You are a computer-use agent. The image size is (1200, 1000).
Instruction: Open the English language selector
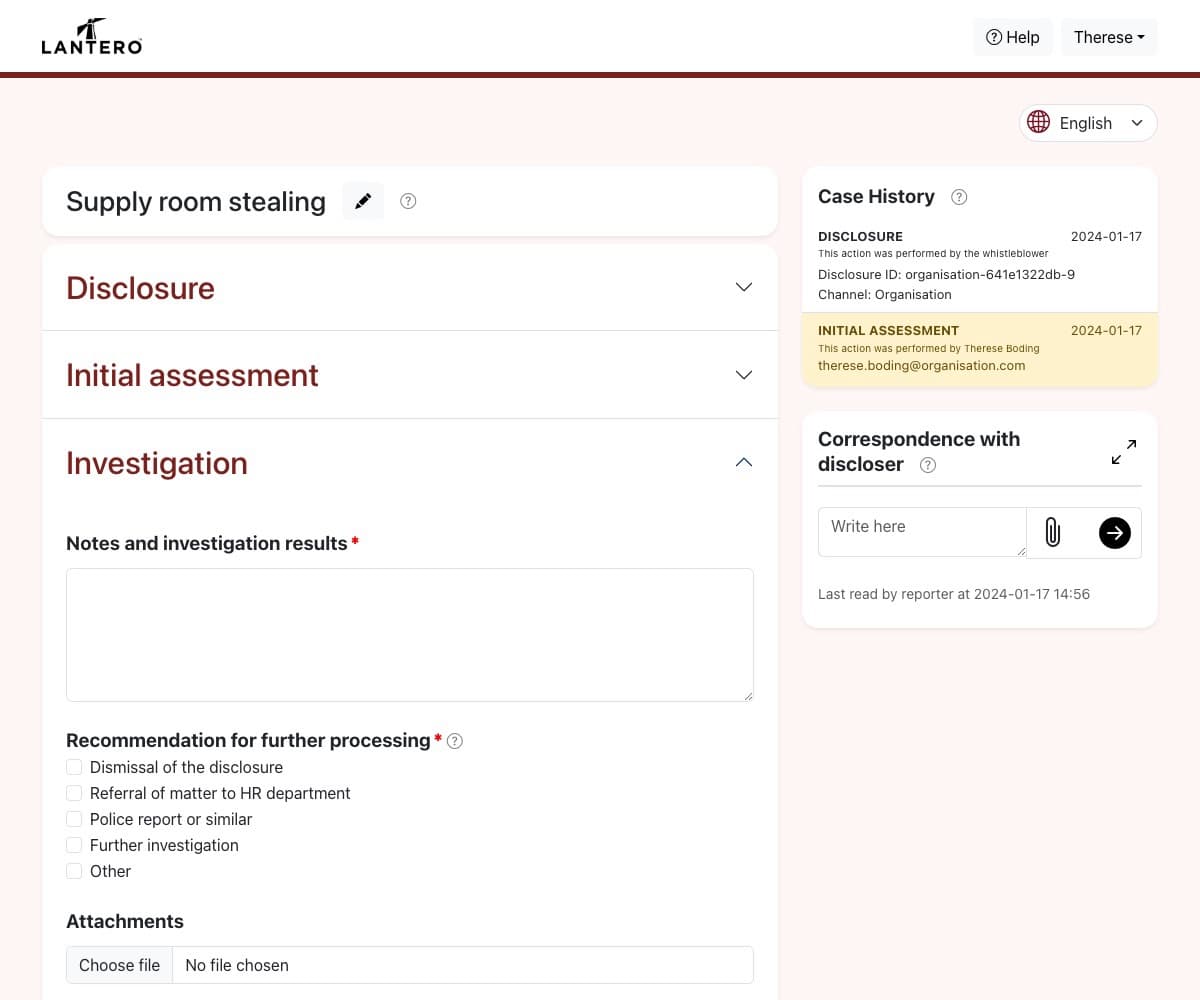(1087, 122)
